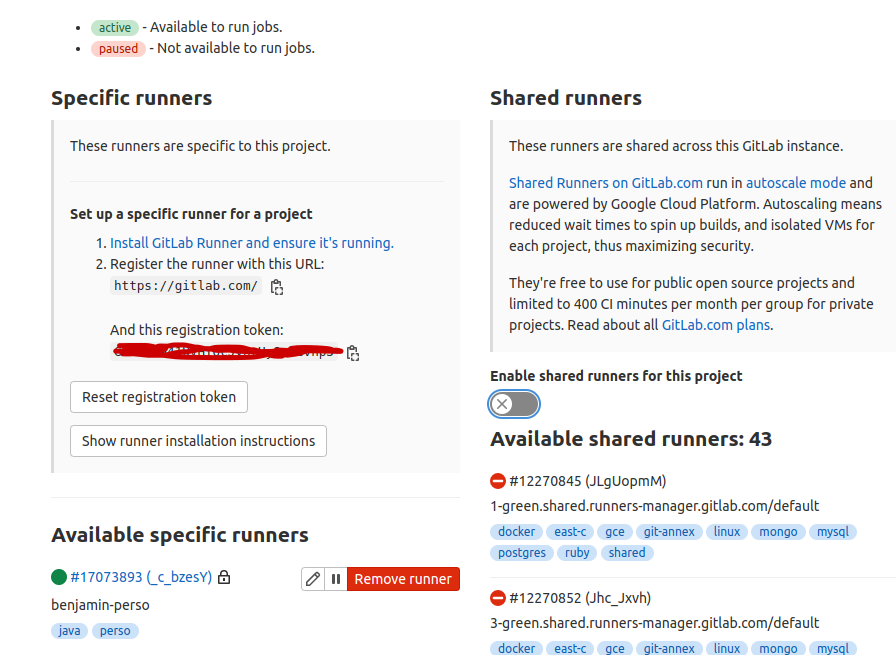Select the shared tag under runner #12270845
The height and width of the screenshot is (655, 896).
point(627,553)
